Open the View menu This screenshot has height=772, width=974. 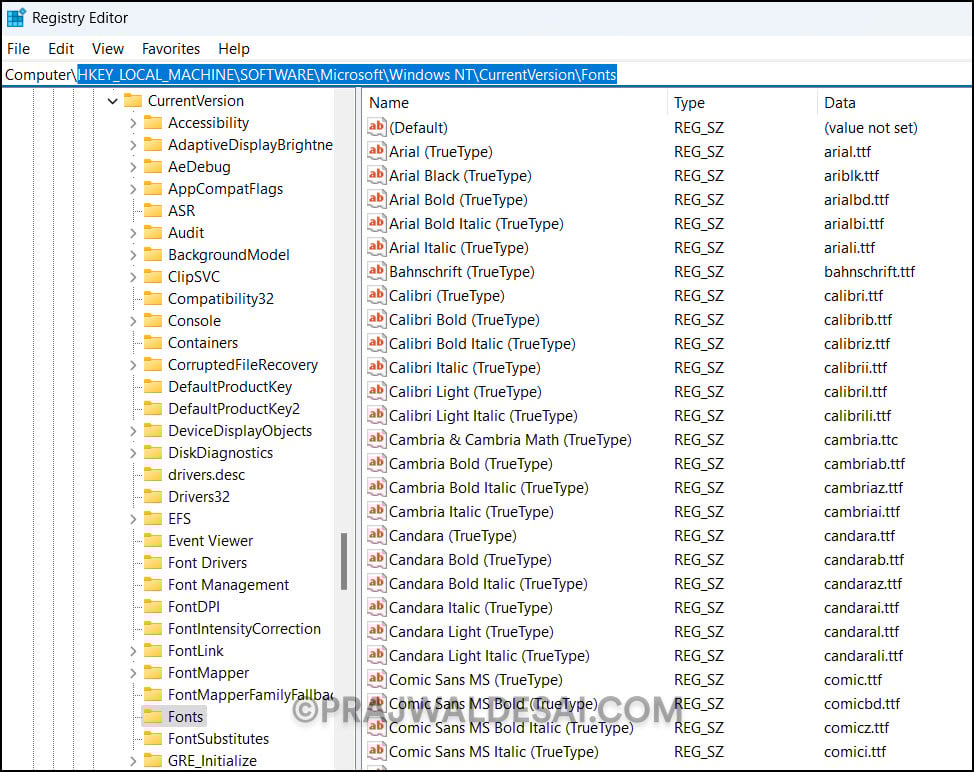pos(107,48)
